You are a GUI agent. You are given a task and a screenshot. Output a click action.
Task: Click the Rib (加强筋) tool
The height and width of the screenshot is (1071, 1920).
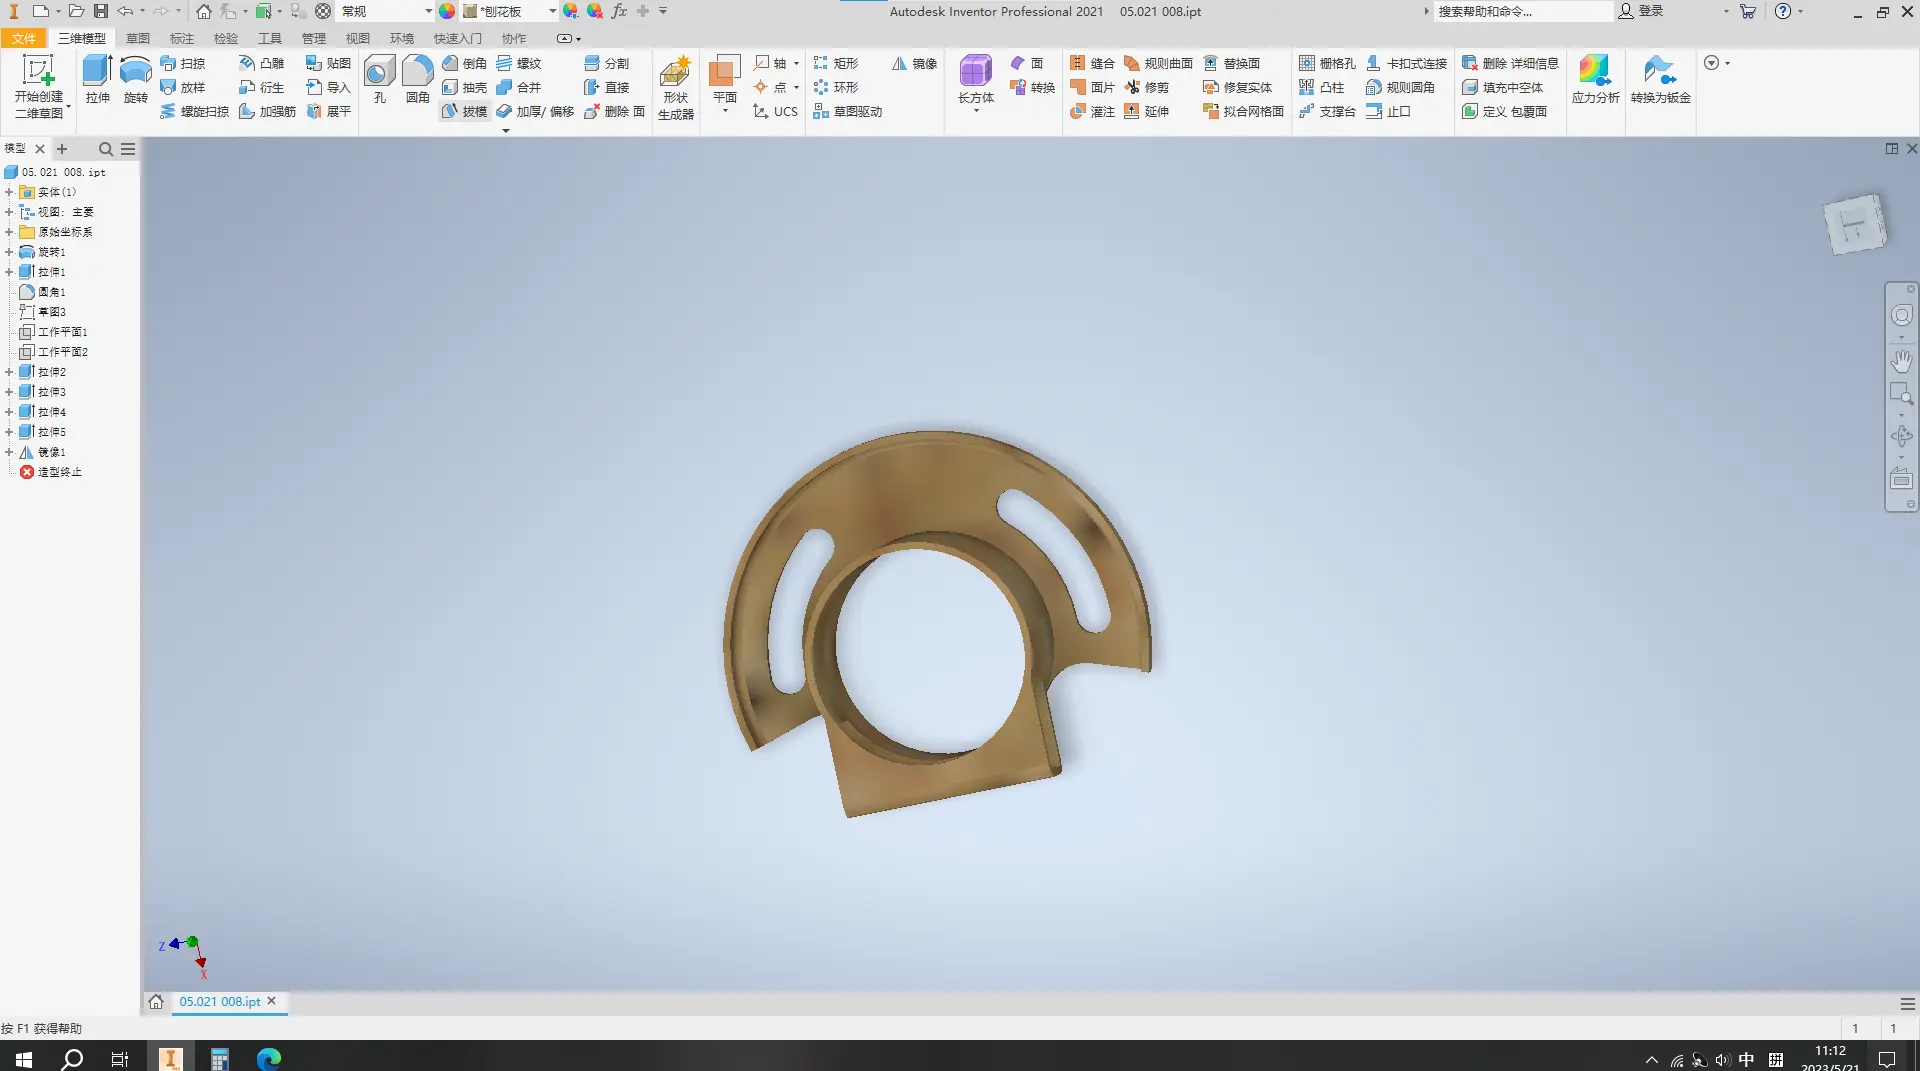[267, 111]
